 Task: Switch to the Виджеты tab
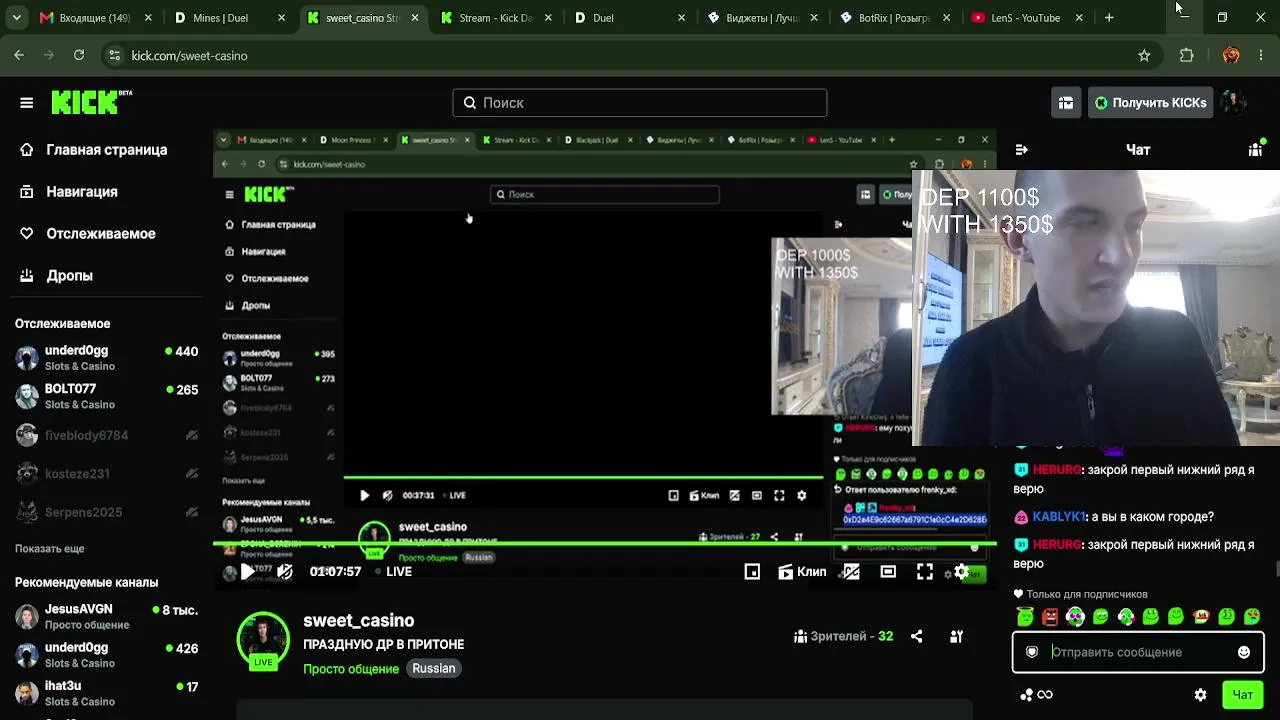point(764,18)
